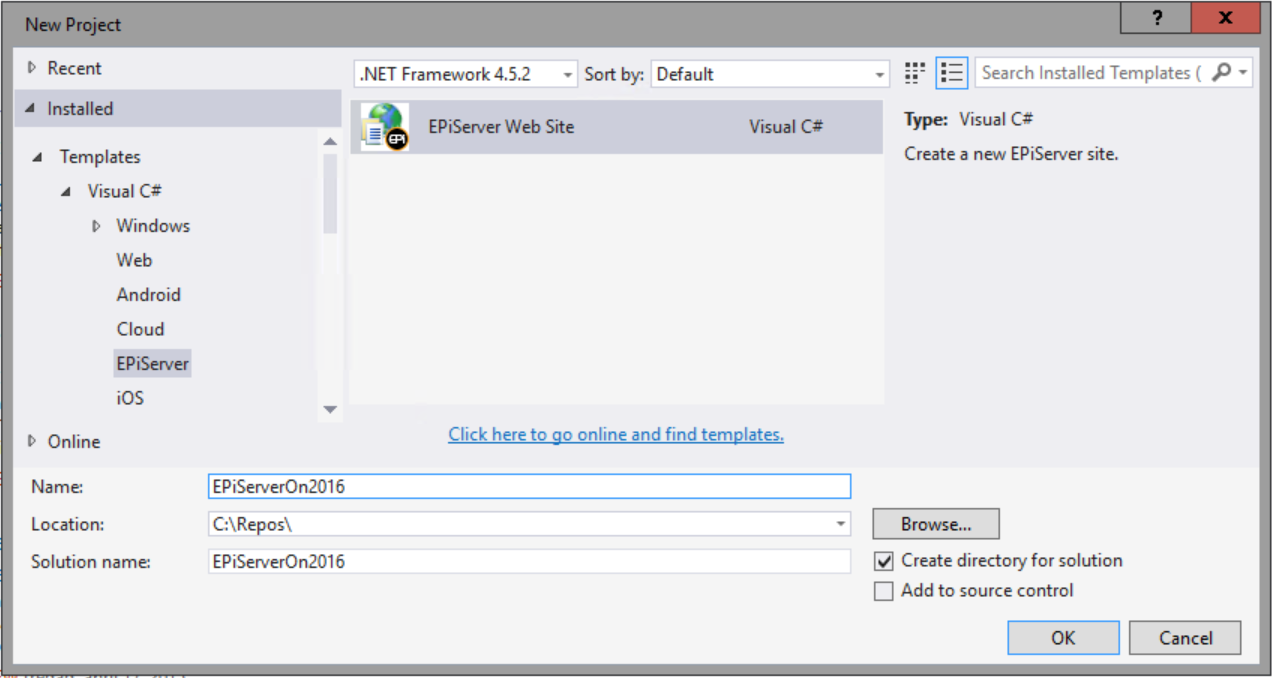Click the help question mark button

1157,19
